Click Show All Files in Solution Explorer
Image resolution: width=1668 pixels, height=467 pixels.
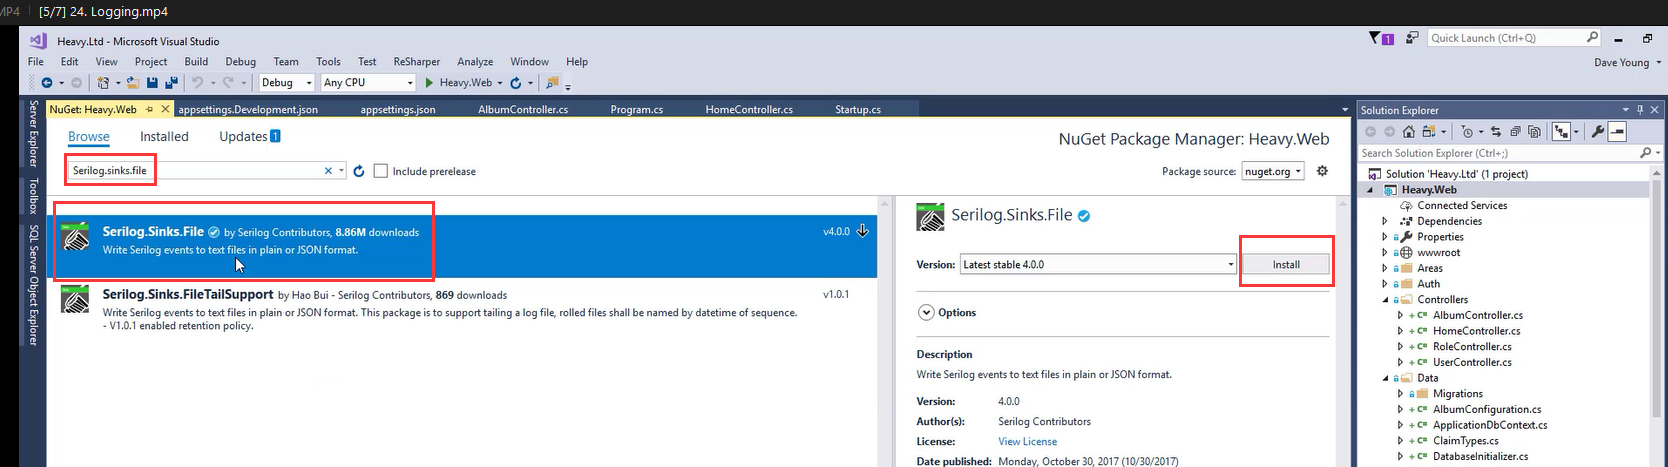click(x=1534, y=131)
